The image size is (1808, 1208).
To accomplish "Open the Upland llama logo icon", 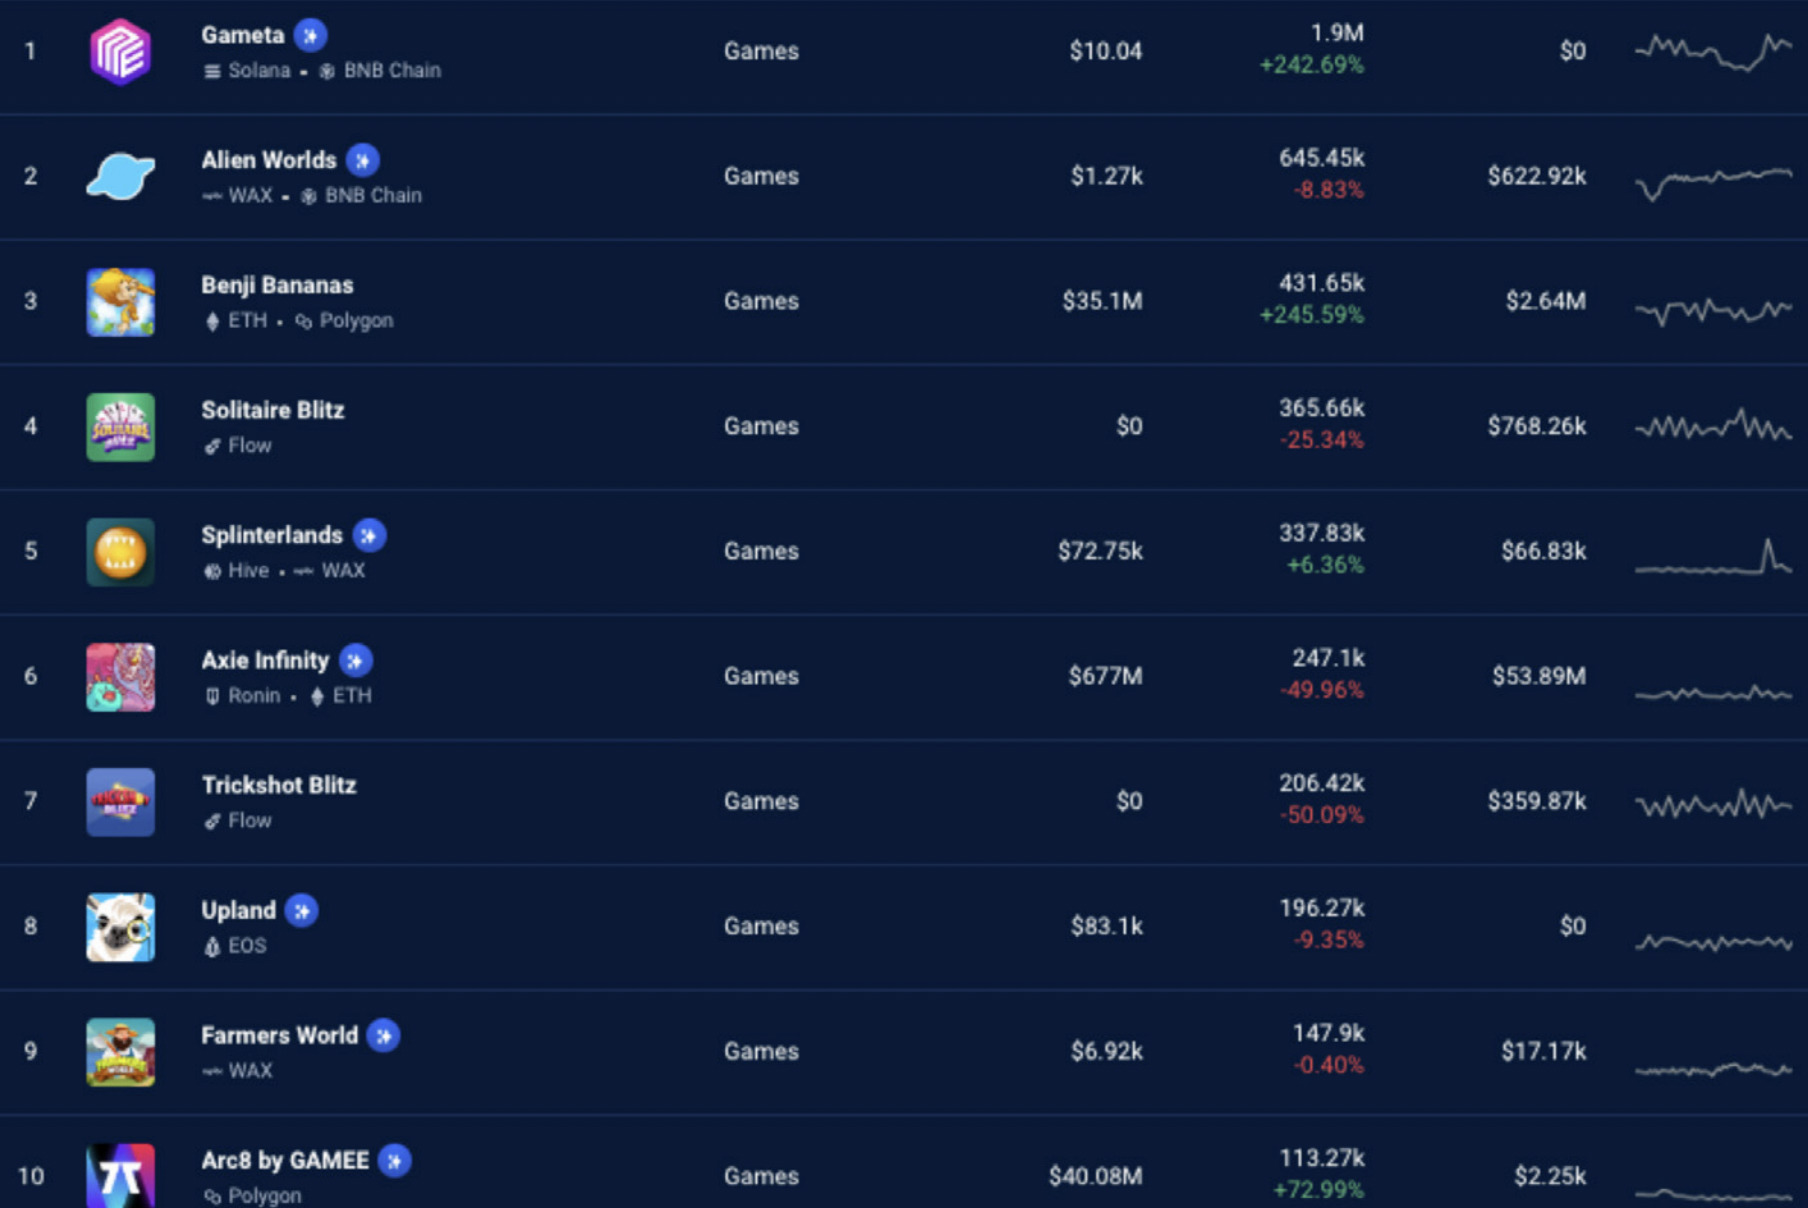I will pyautogui.click(x=120, y=927).
